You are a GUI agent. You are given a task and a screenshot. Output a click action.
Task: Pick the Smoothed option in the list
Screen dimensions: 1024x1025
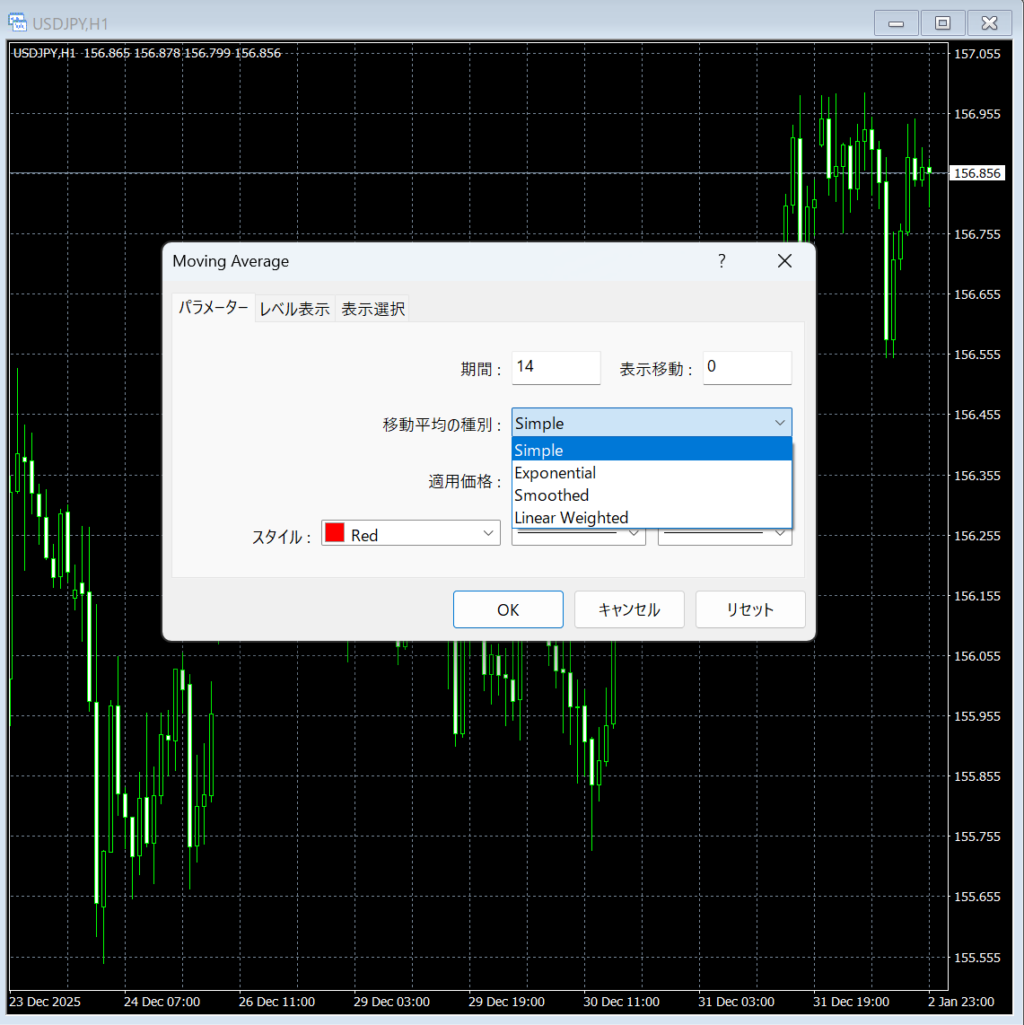click(x=650, y=495)
